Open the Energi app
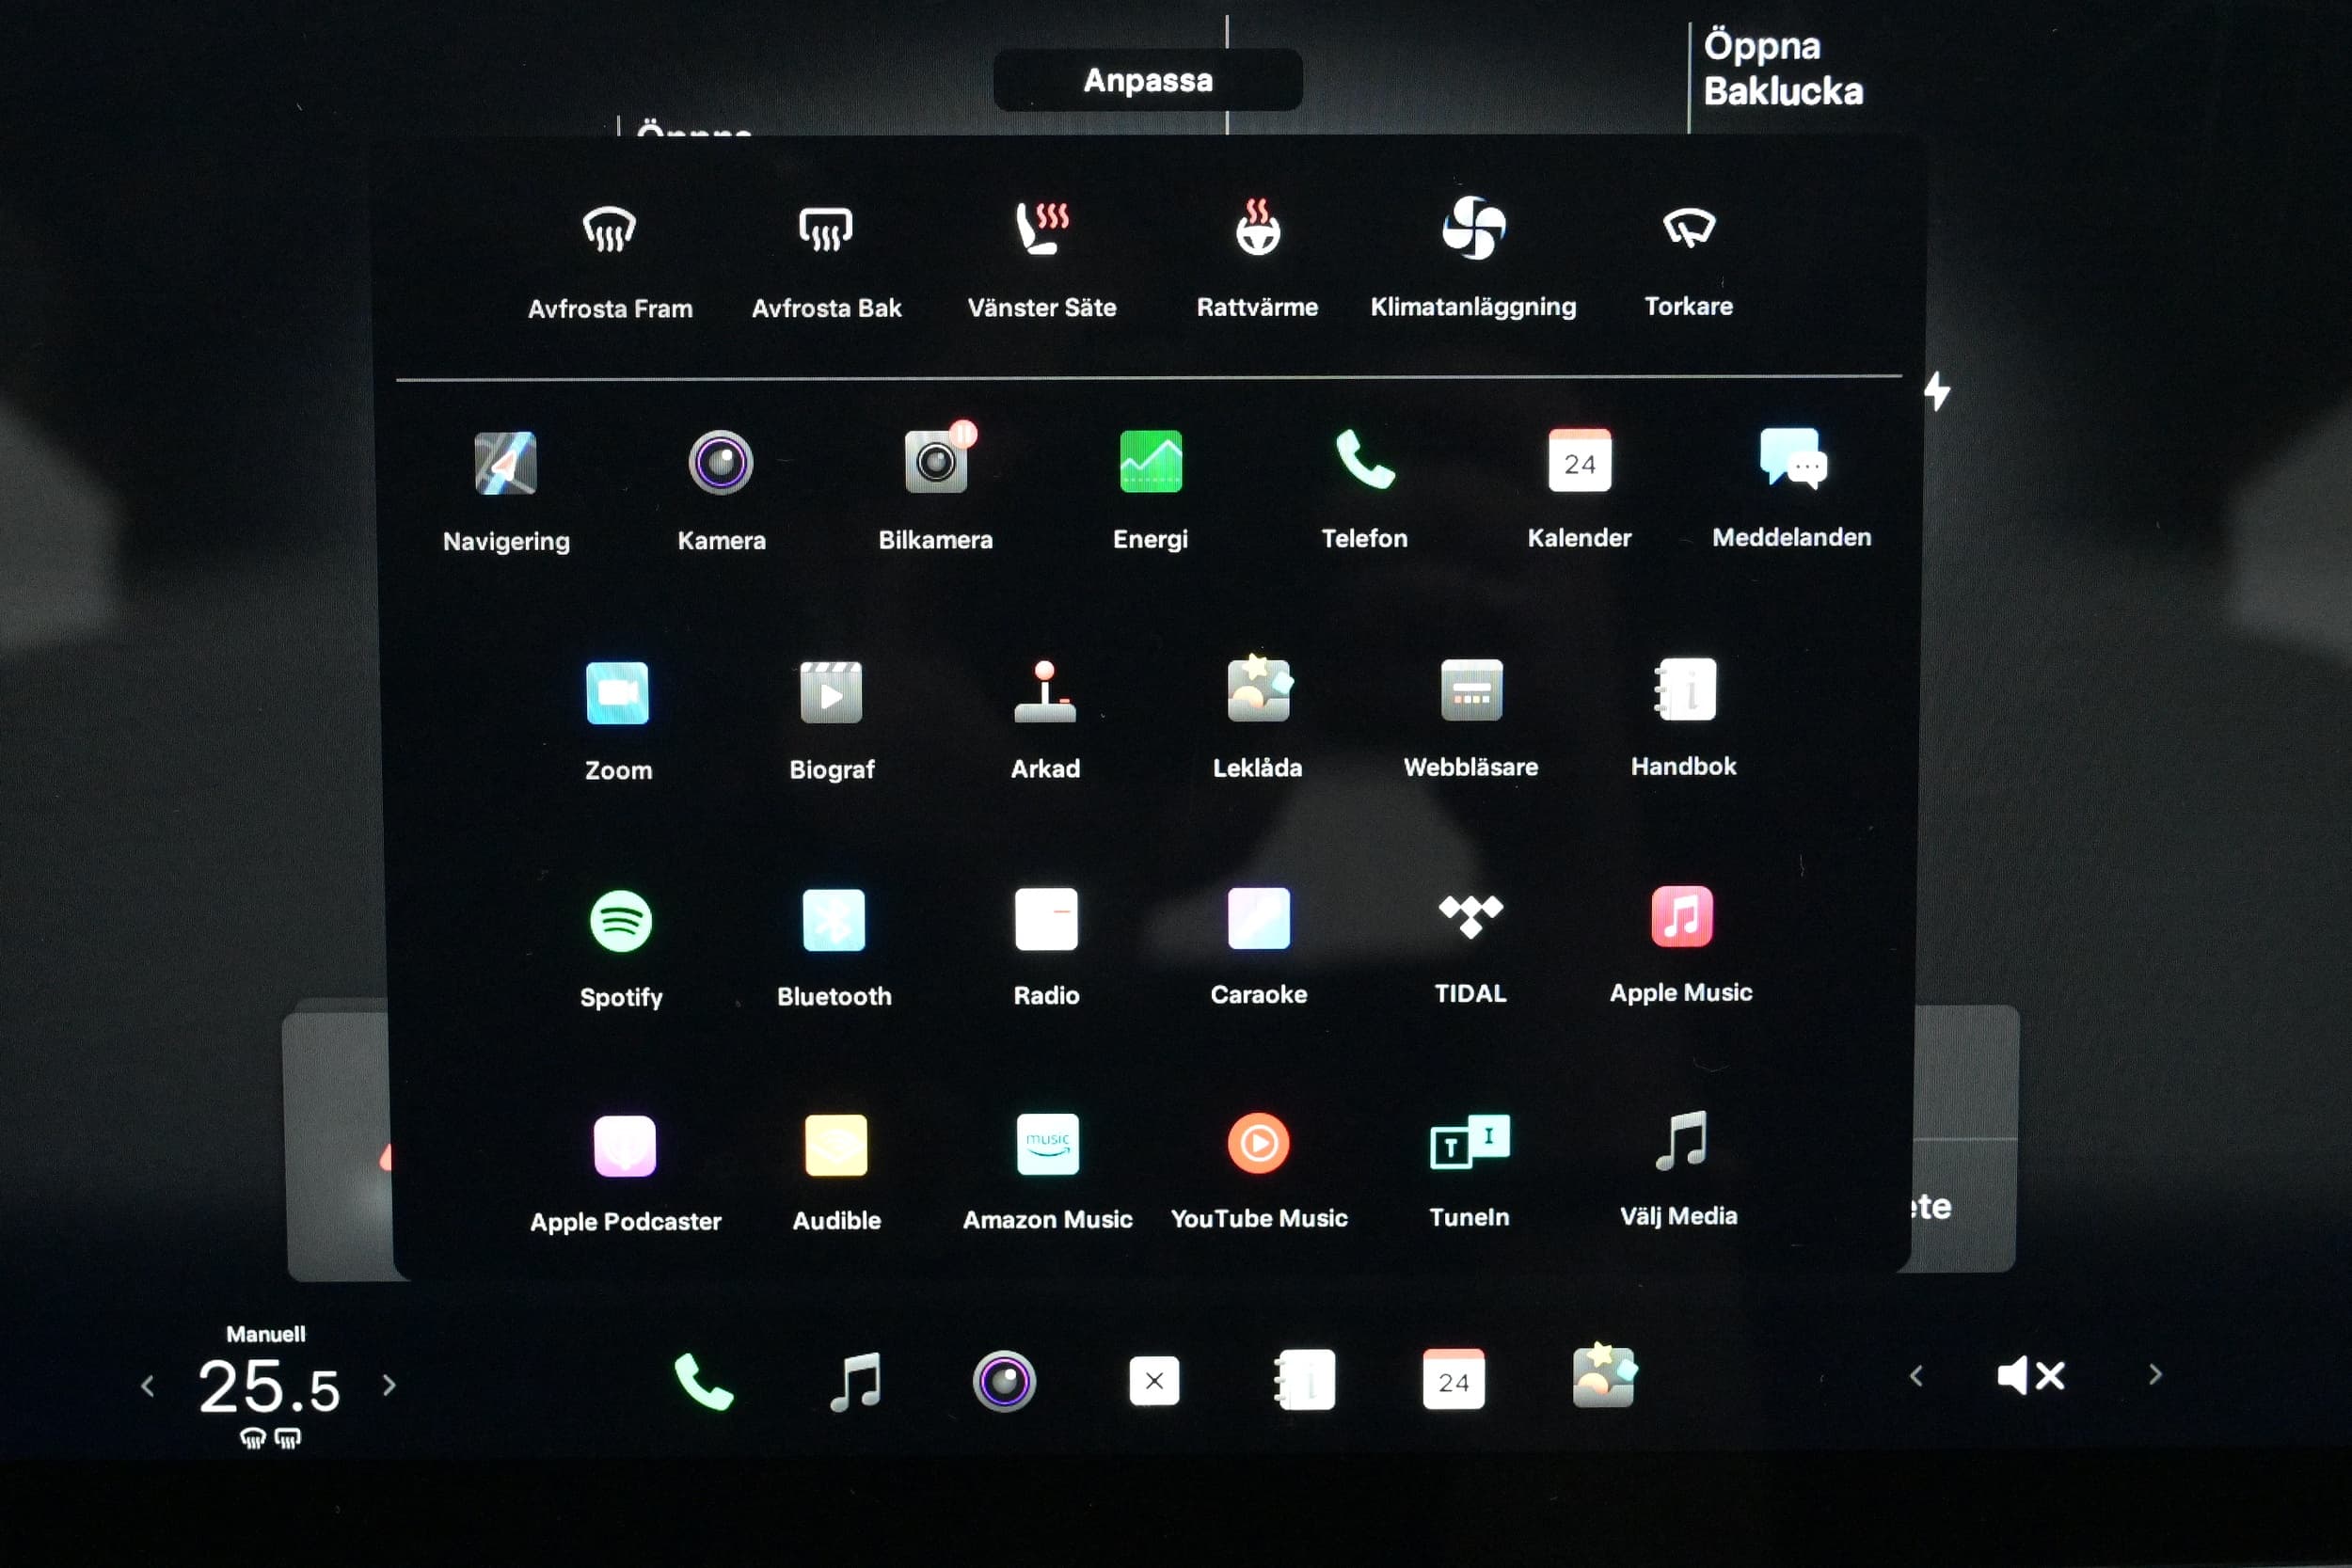The image size is (2352, 1568). (1150, 462)
